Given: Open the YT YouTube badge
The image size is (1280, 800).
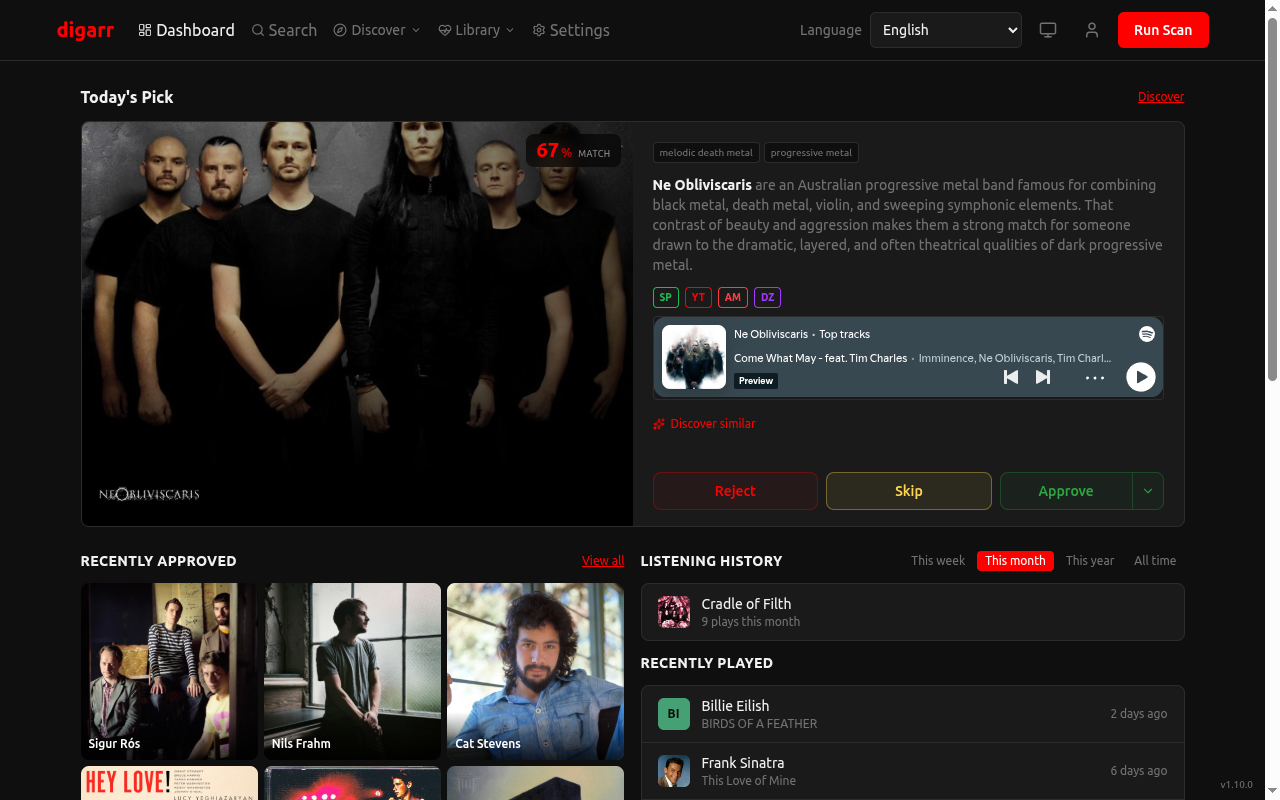Looking at the screenshot, I should click(699, 297).
